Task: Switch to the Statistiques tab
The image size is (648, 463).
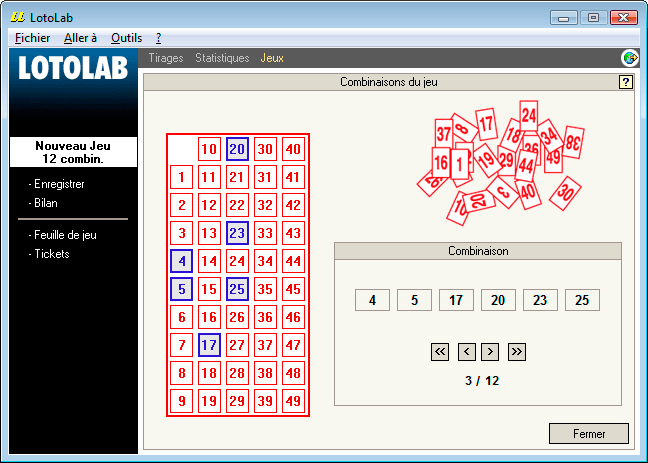Action: coord(222,58)
